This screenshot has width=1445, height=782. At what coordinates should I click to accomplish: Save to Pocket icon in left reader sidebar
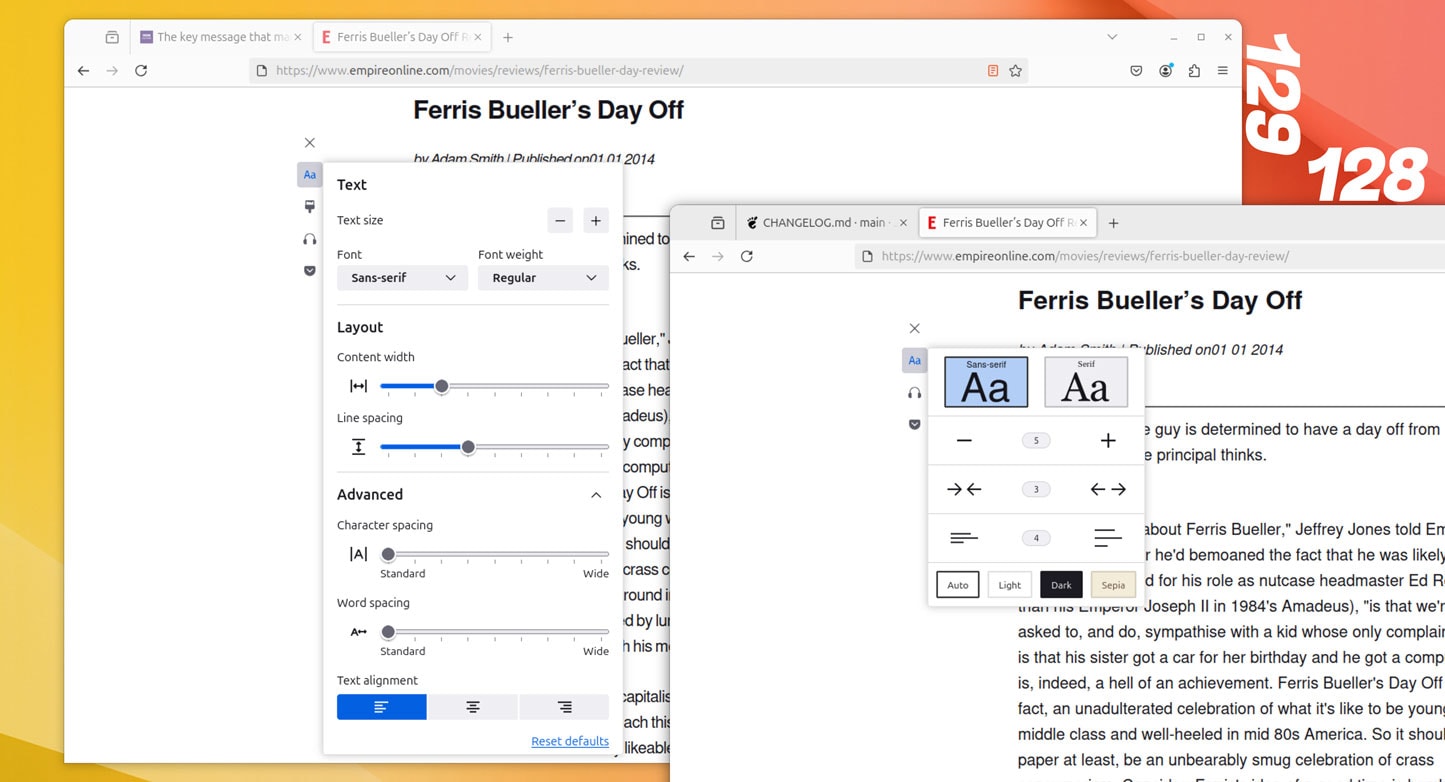coord(310,271)
